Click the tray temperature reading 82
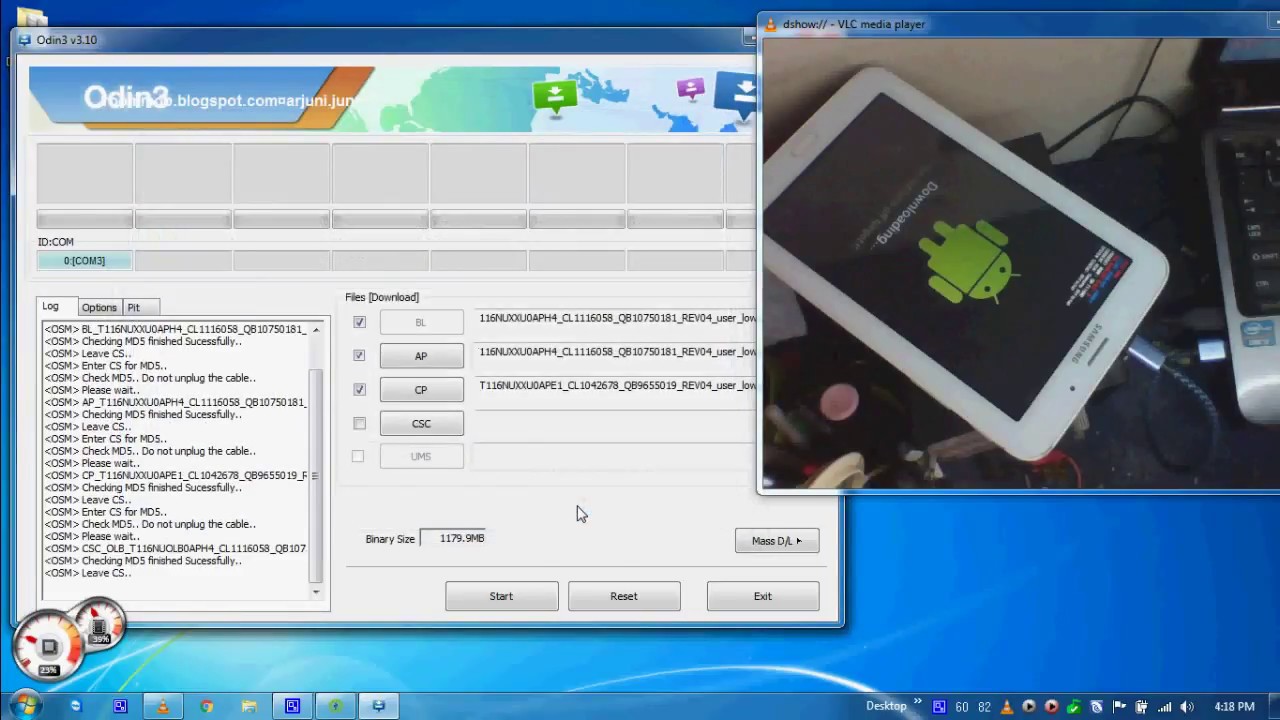 [985, 706]
